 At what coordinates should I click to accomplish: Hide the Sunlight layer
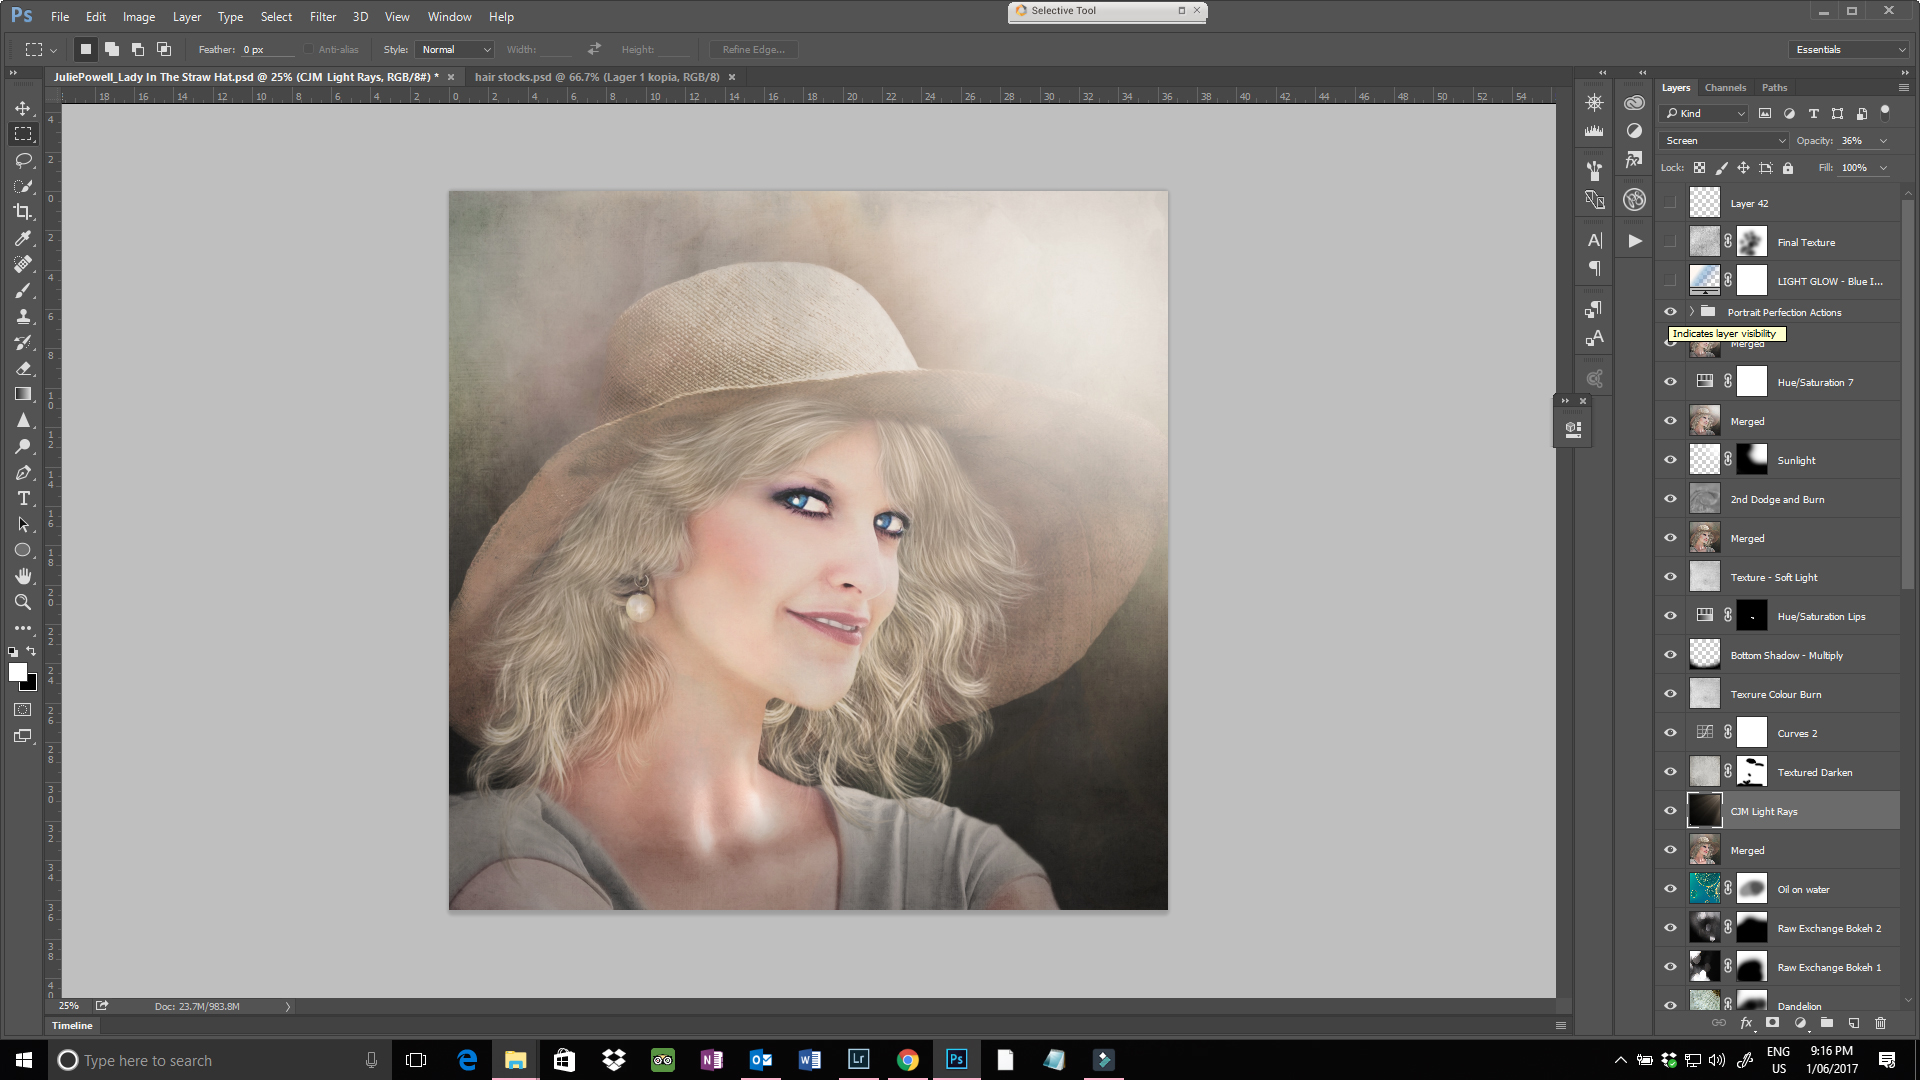point(1670,460)
